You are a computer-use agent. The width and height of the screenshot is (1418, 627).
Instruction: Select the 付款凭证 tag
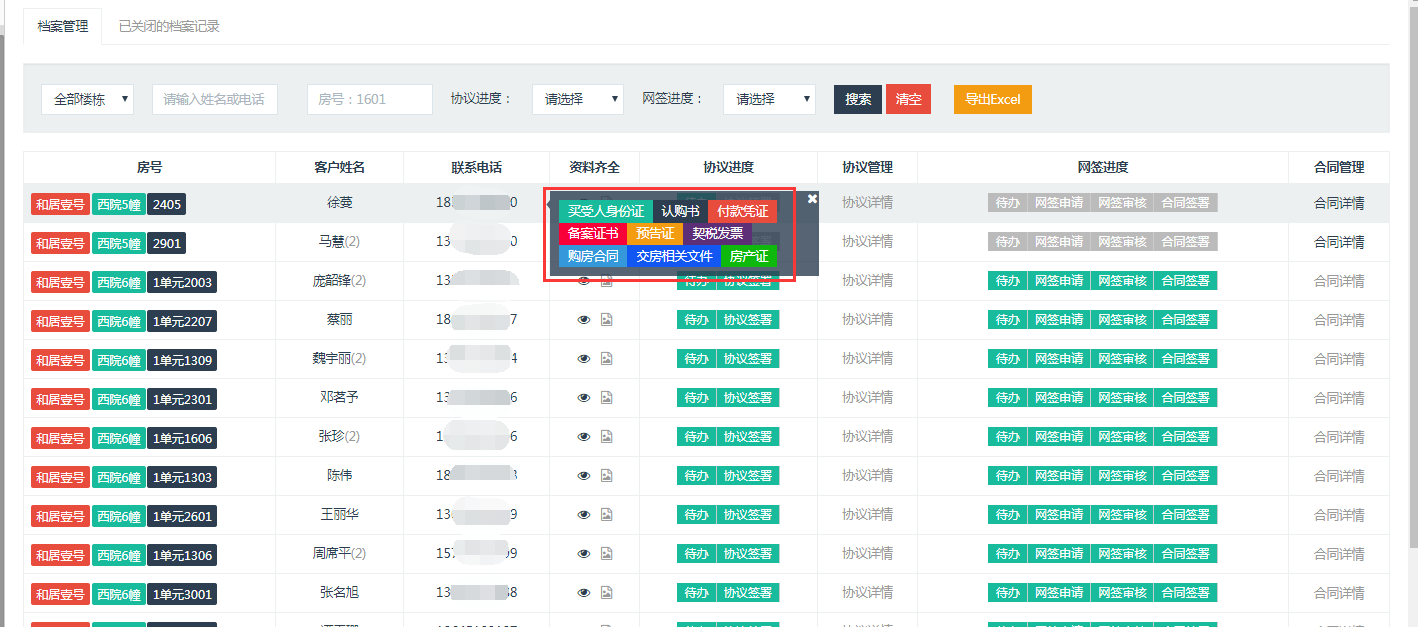pos(742,211)
